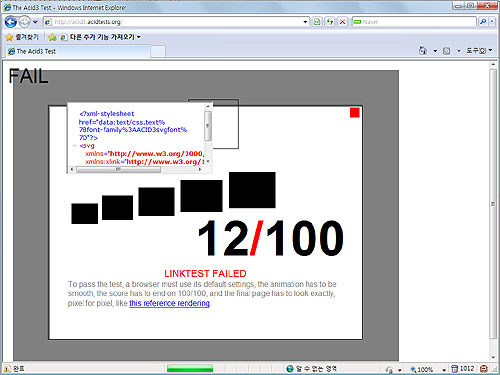
Task: Click the Naver search box
Action: (414, 22)
